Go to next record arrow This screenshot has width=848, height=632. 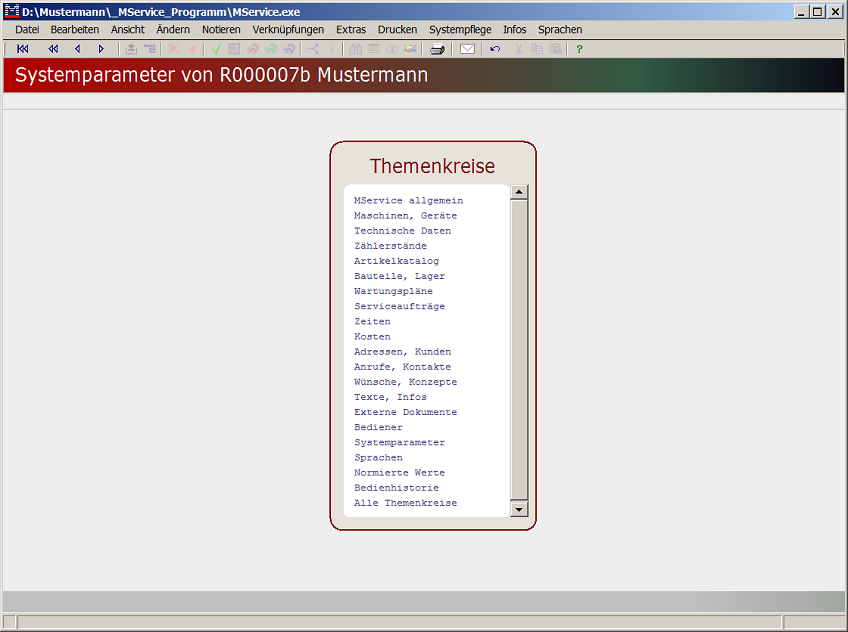101,49
